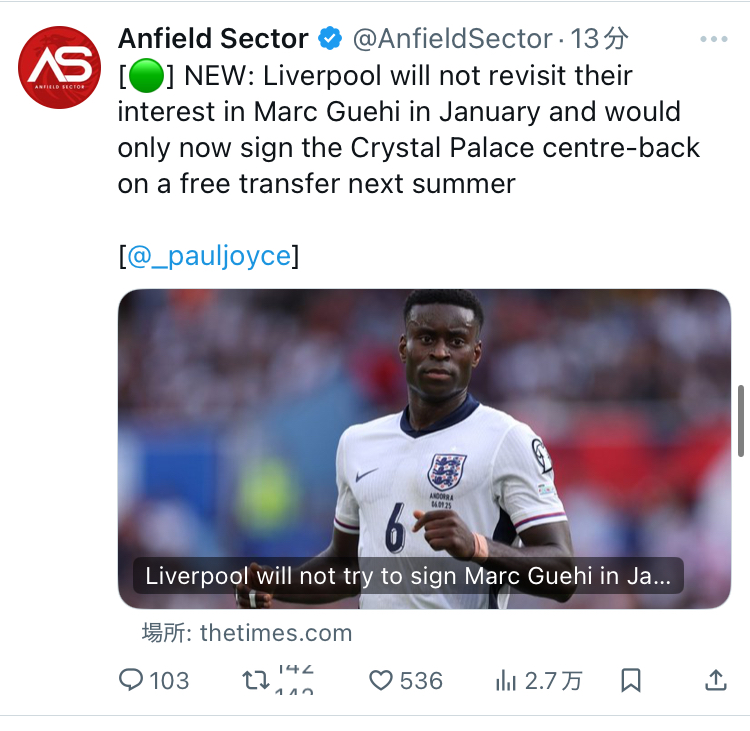750x731 pixels.
Task: Click the reply speech bubble icon
Action: (x=132, y=681)
